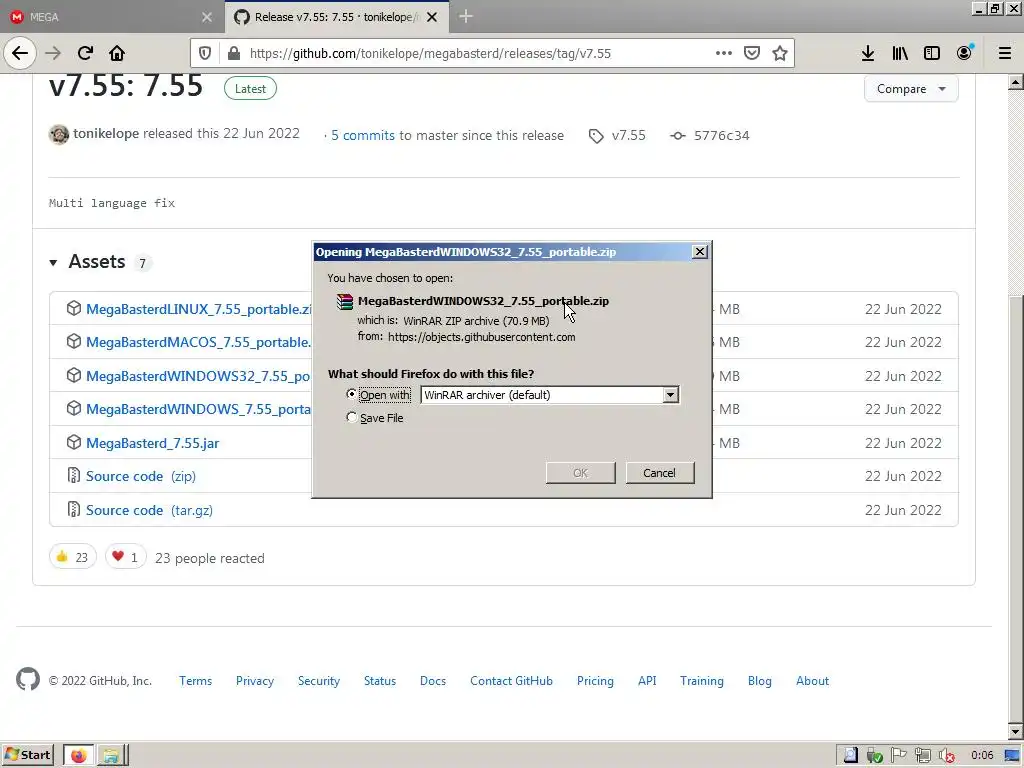Open MegaBasterdLINUX_7.55_portable.zip link

point(199,309)
